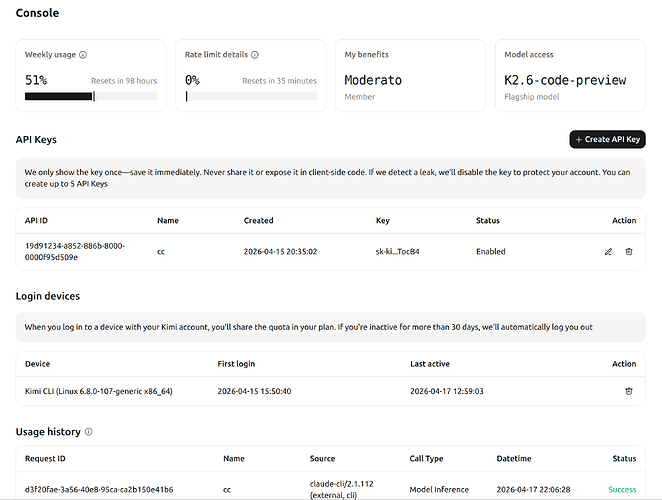Click the Enabled status cell
Screen dimensions: 662x500
pyautogui.click(x=491, y=252)
